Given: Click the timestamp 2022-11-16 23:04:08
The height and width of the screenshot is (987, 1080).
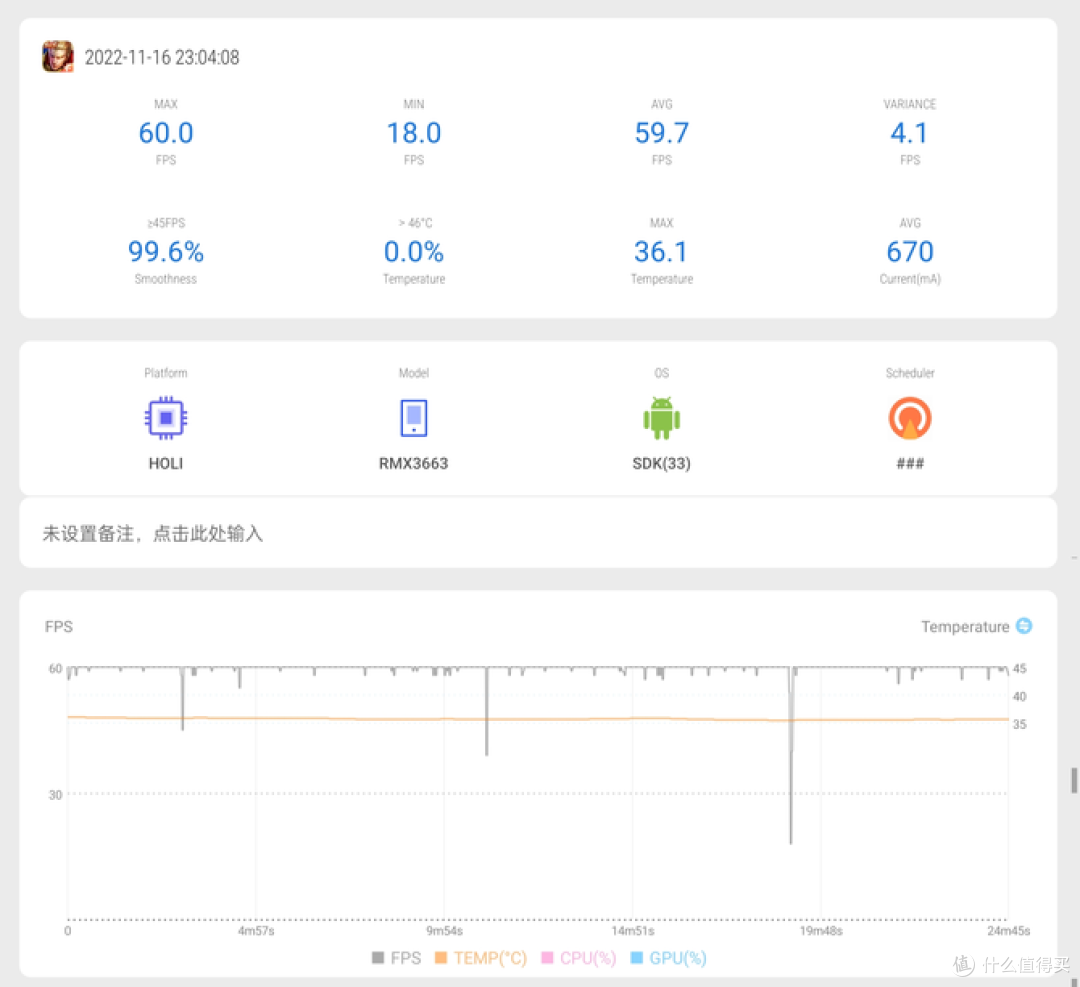Looking at the screenshot, I should pyautogui.click(x=162, y=57).
